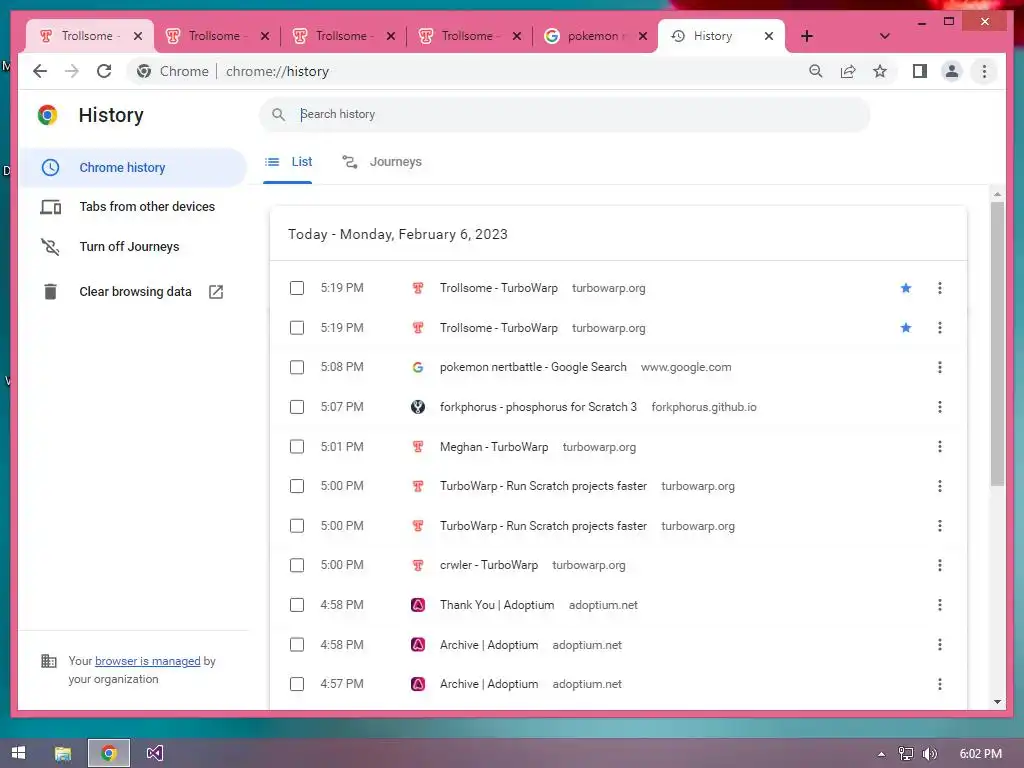Open the zoom magnifier icon in address bar
The width and height of the screenshot is (1024, 768).
(816, 71)
